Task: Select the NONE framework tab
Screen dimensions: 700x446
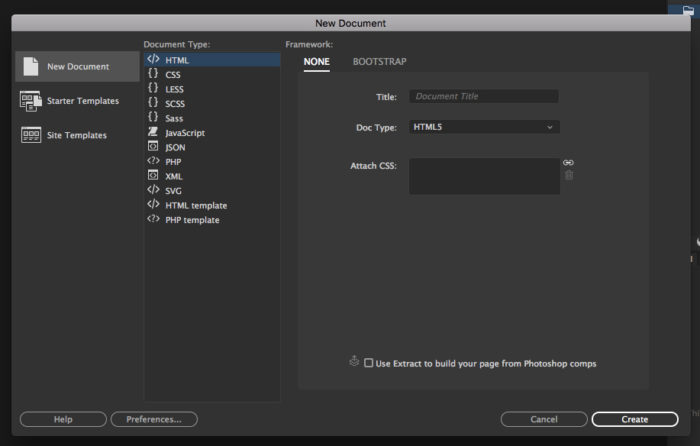Action: point(316,62)
